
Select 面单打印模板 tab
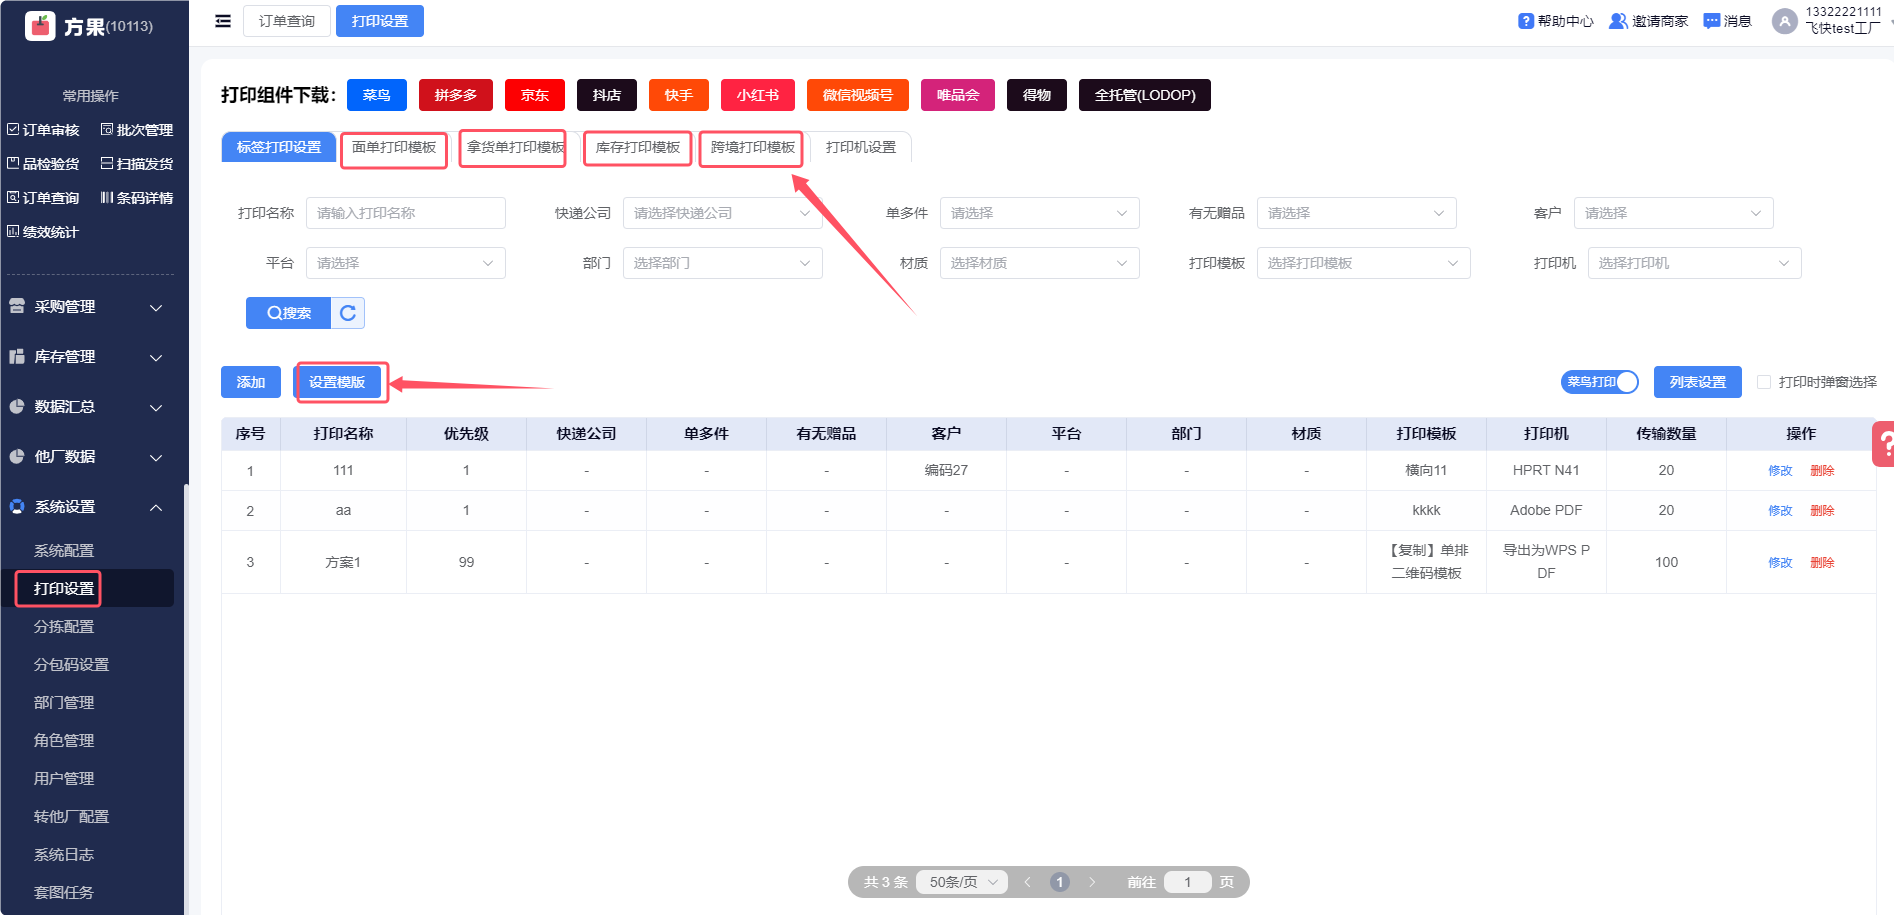[394, 148]
